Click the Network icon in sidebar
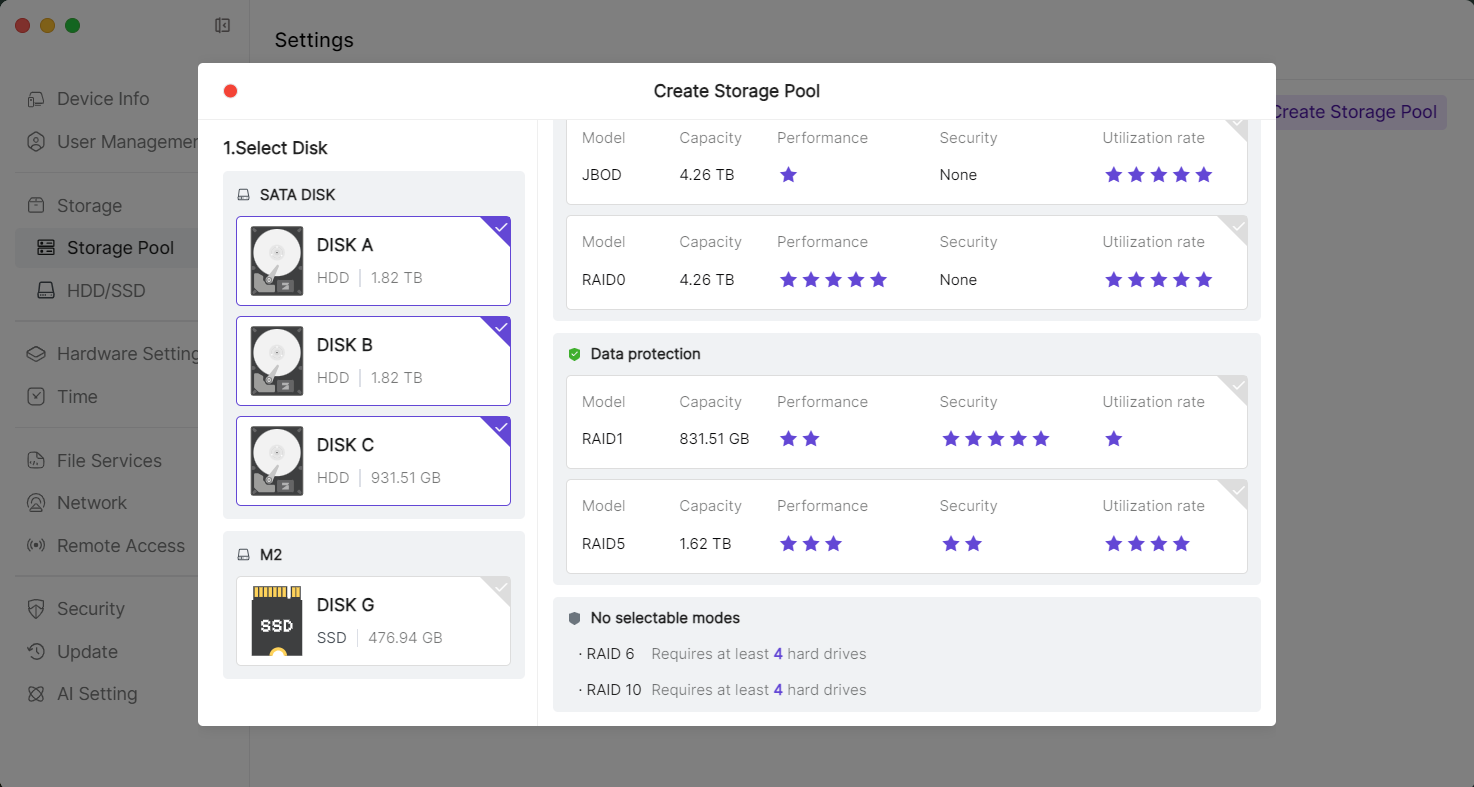The image size is (1474, 787). tap(36, 503)
